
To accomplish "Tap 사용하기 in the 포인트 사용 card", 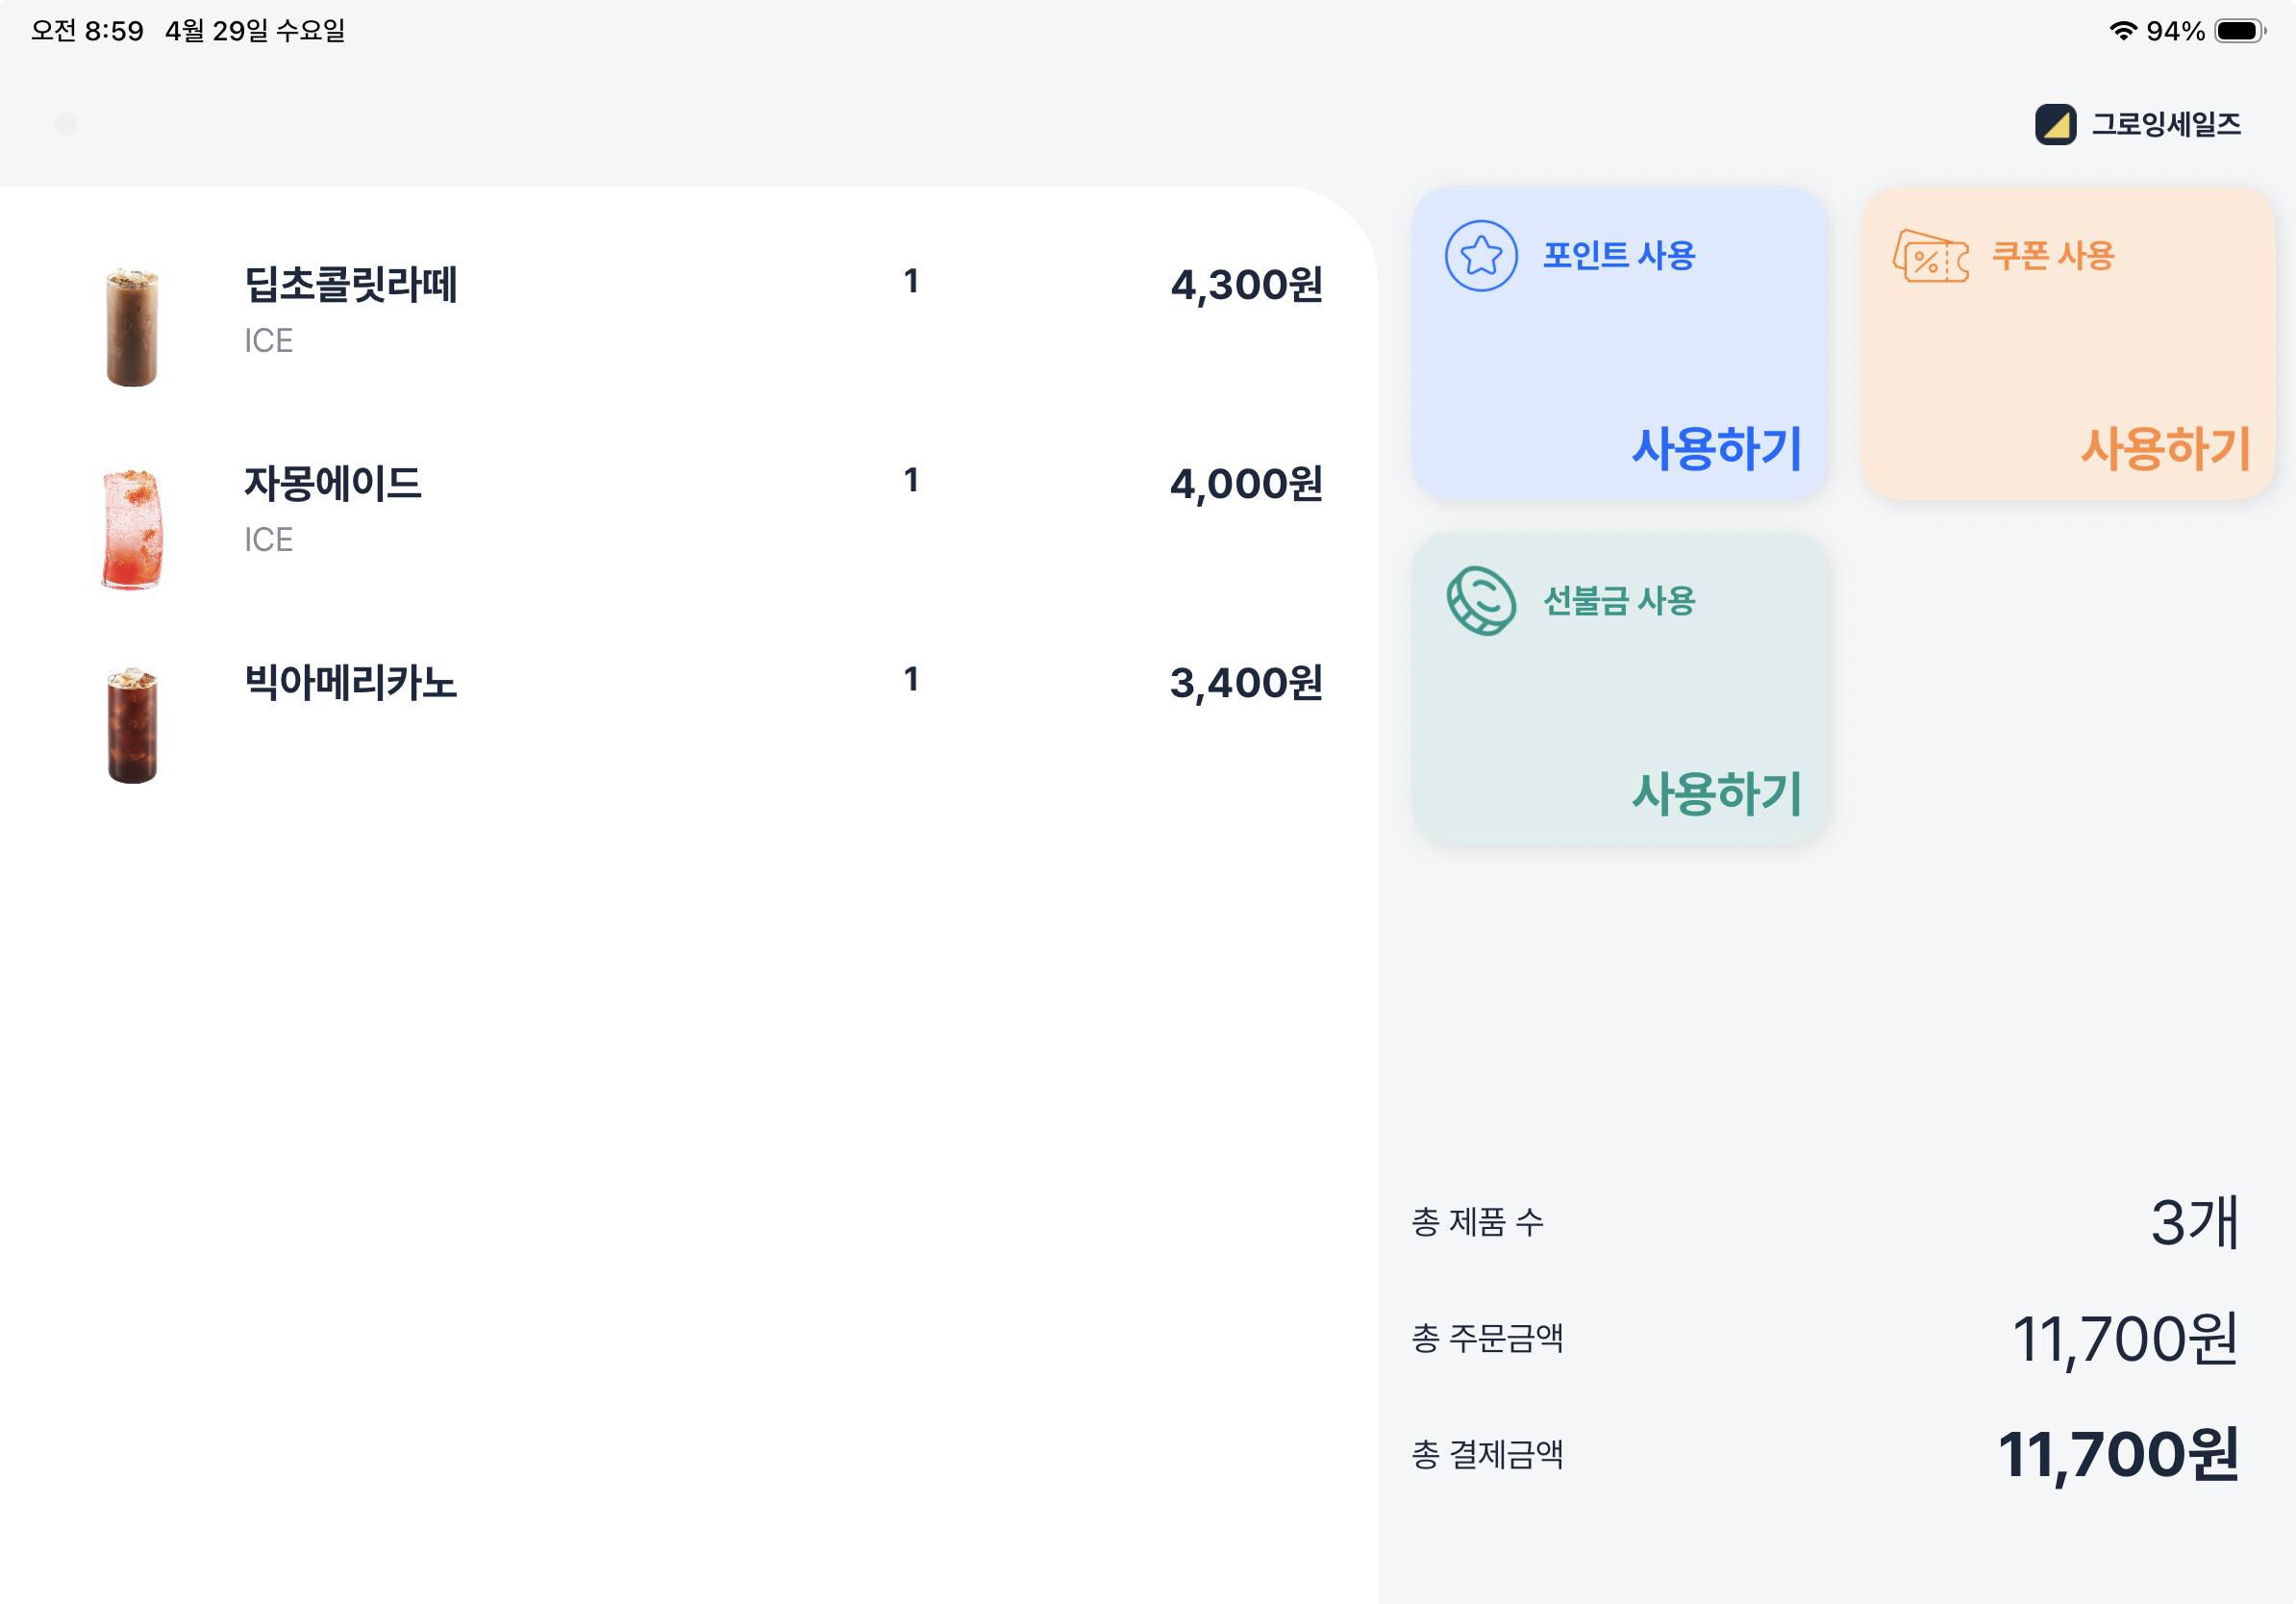I will (1717, 448).
